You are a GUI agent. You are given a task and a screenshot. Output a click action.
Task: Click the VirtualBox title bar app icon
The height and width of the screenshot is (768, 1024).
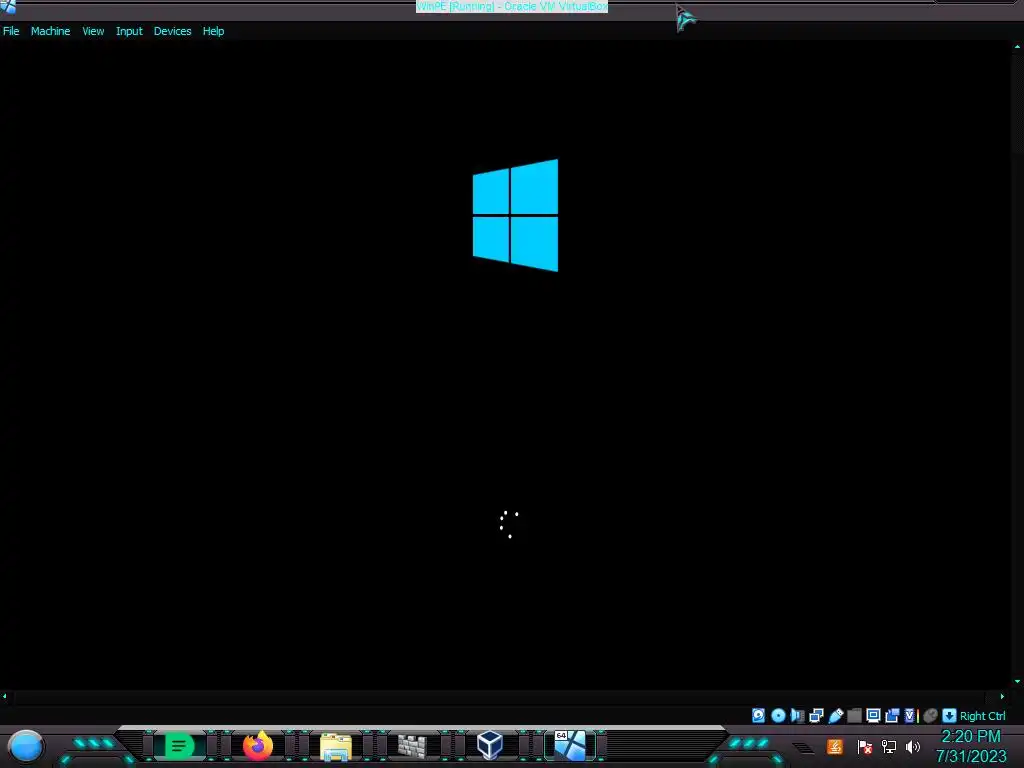[8, 7]
